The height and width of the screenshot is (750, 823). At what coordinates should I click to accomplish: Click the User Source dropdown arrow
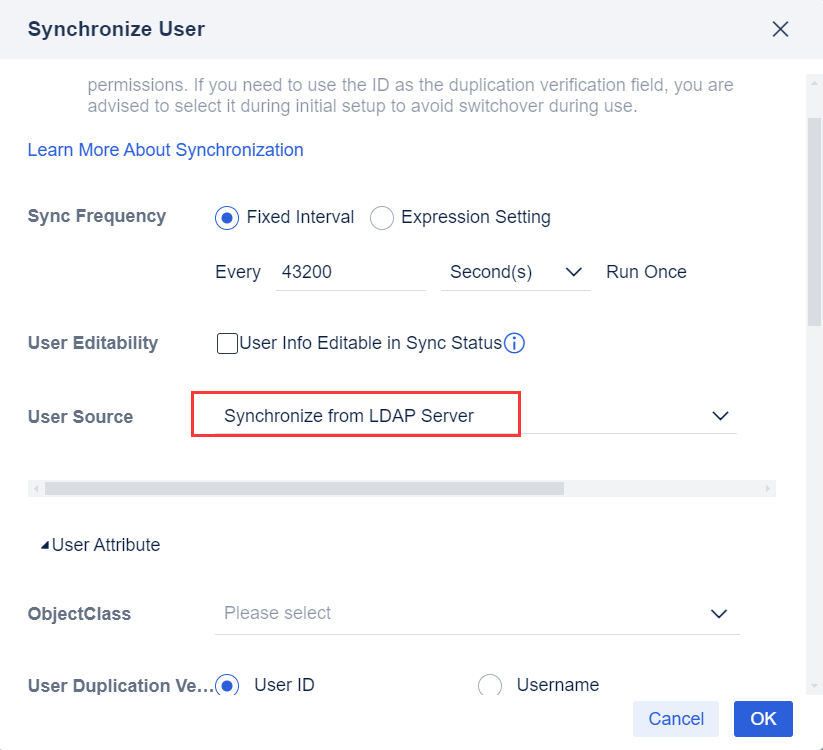[x=720, y=416]
